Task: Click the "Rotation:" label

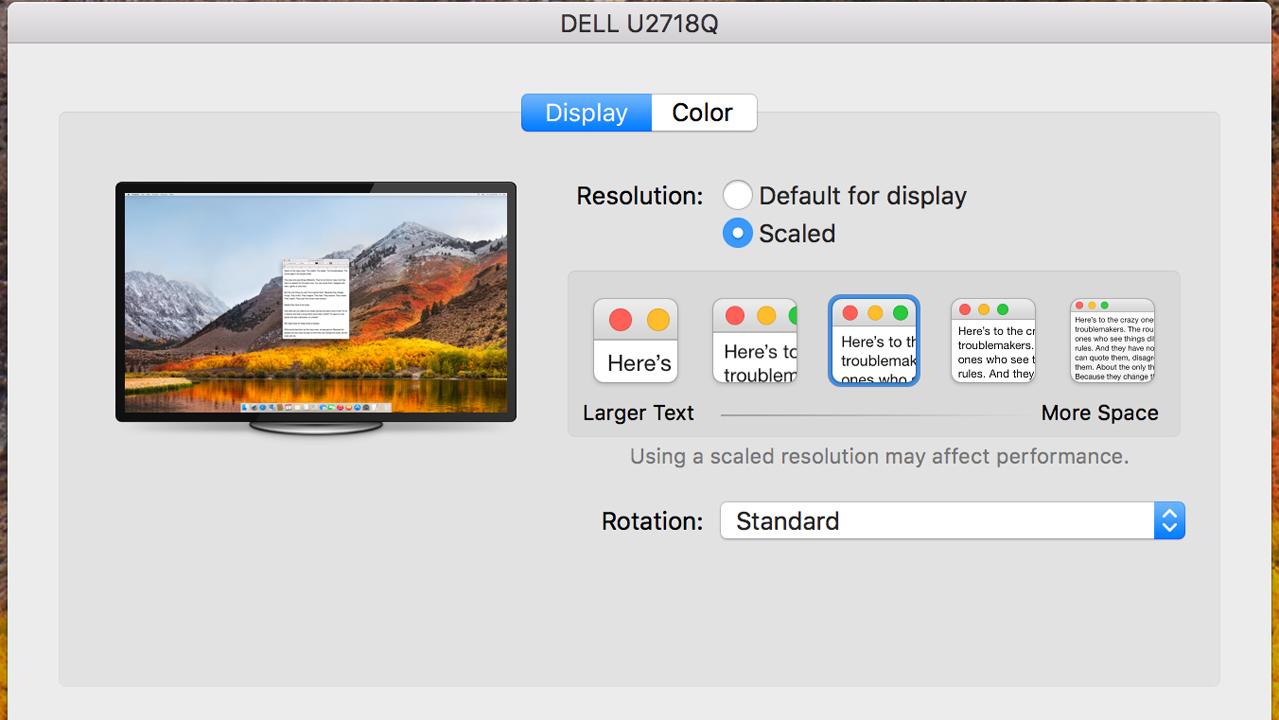Action: 652,521
